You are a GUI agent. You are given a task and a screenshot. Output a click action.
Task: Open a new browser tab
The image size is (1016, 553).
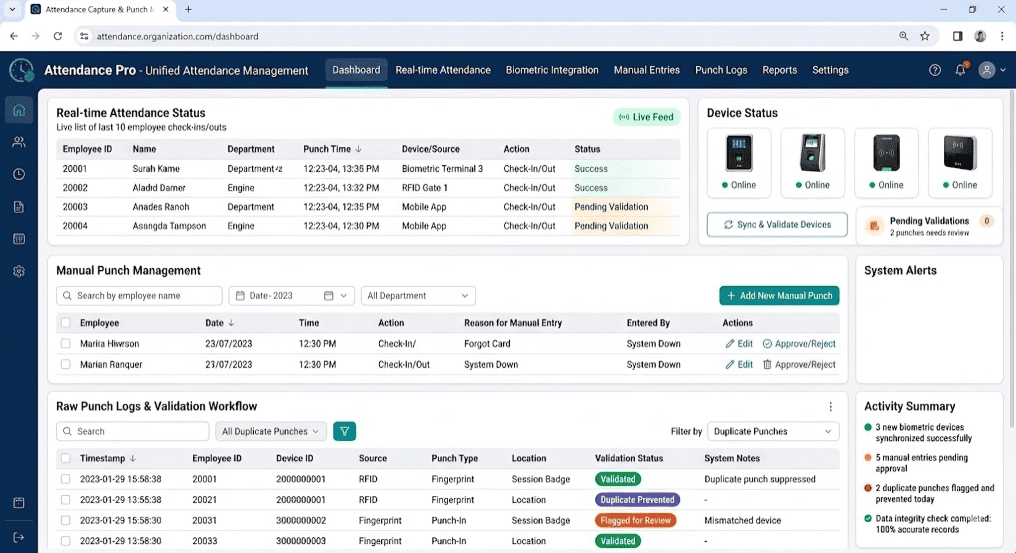pyautogui.click(x=188, y=10)
